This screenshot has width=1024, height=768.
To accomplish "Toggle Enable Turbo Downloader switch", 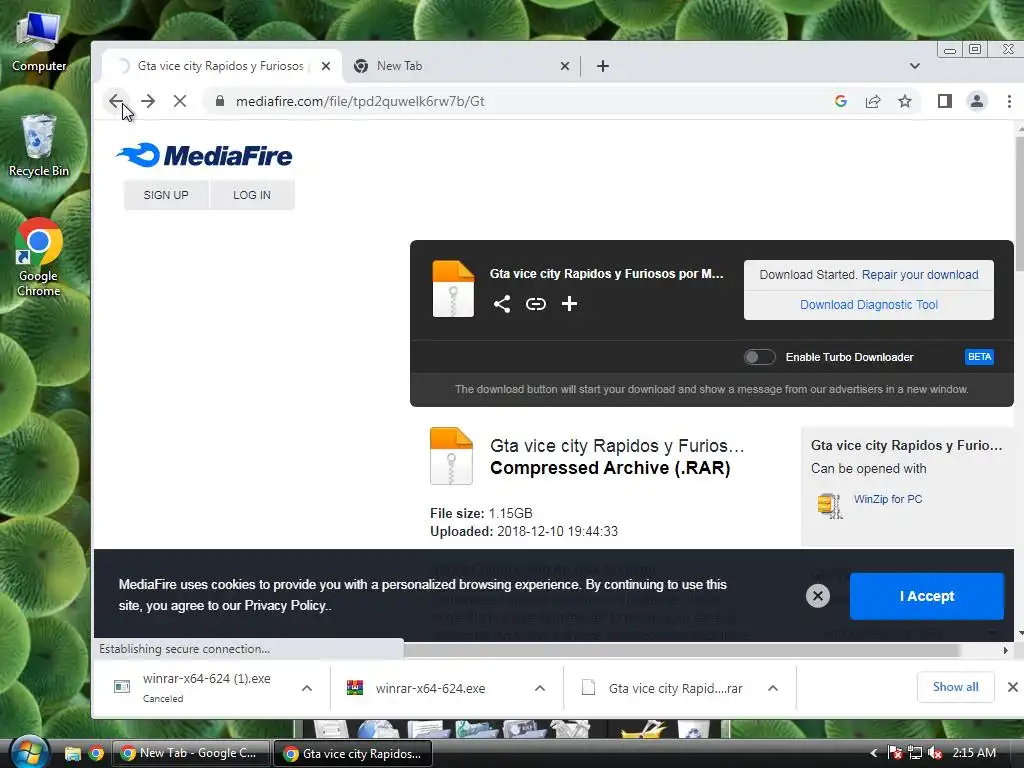I will point(760,357).
